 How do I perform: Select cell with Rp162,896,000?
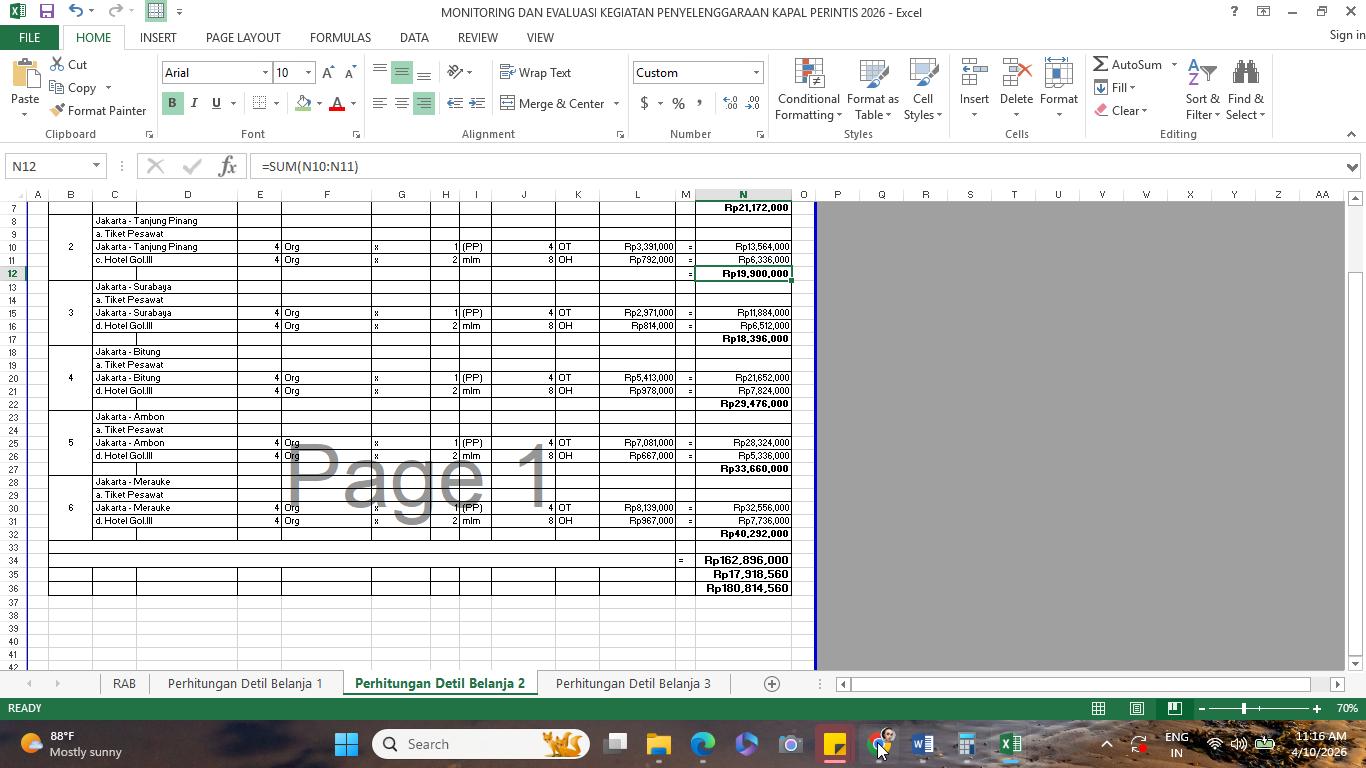[x=743, y=560]
